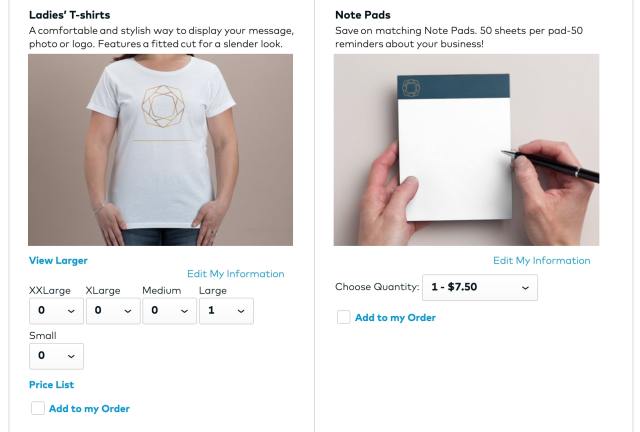Viewport: 640px width, 432px height.
Task: Check Add to my Order for Note Pads
Action: [344, 317]
